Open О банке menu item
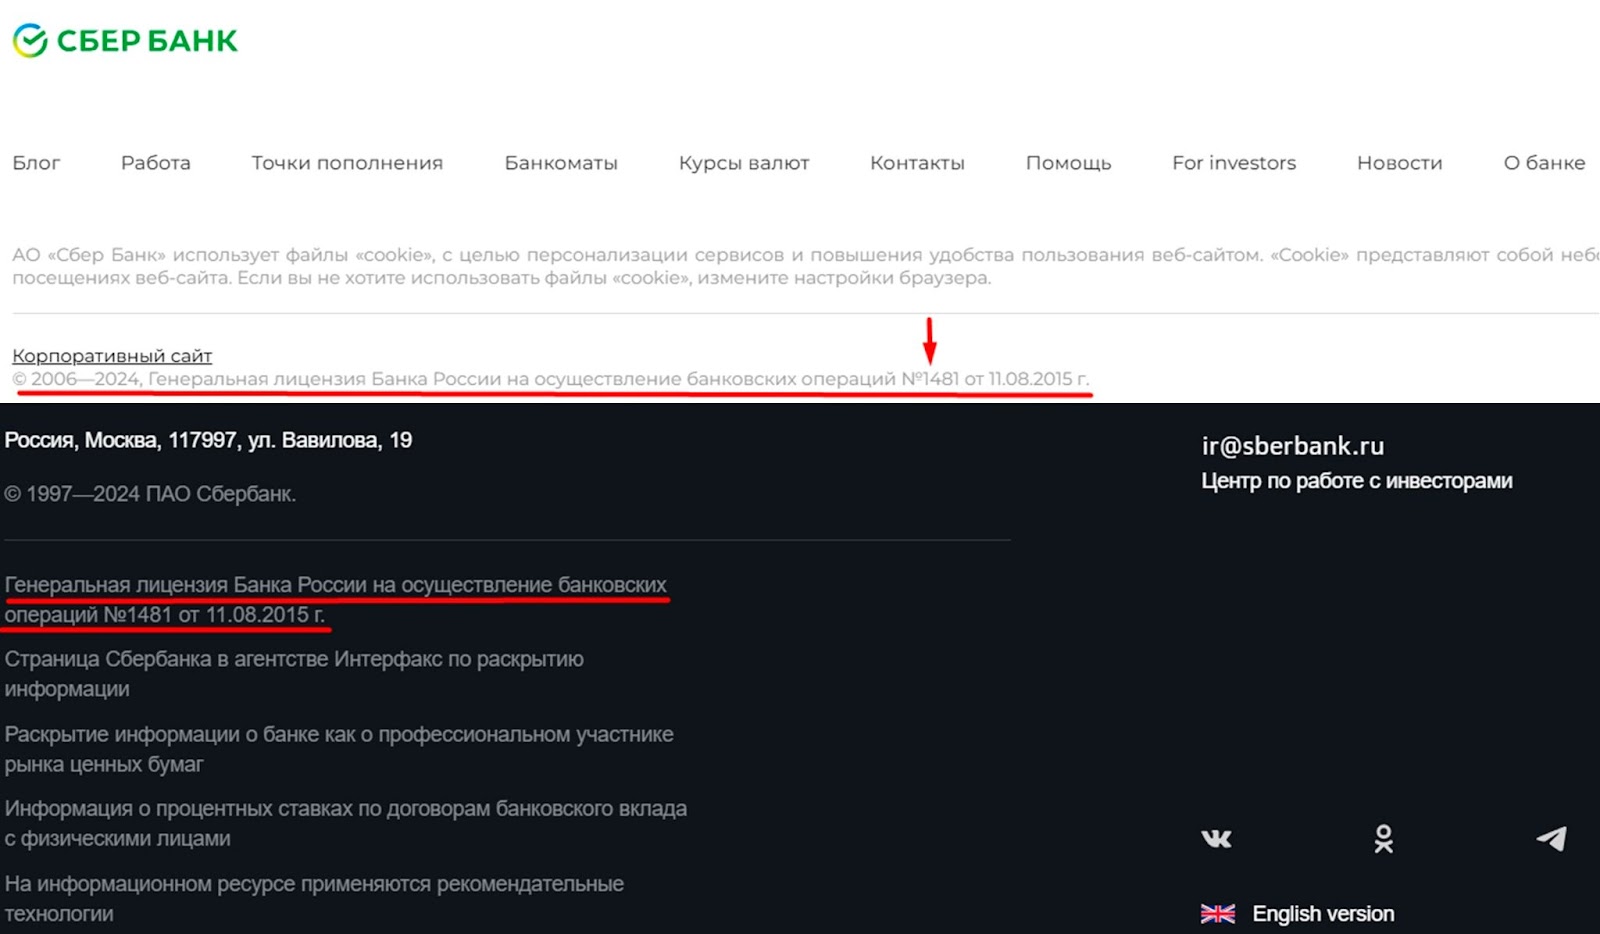The height and width of the screenshot is (934, 1600). pos(1544,163)
